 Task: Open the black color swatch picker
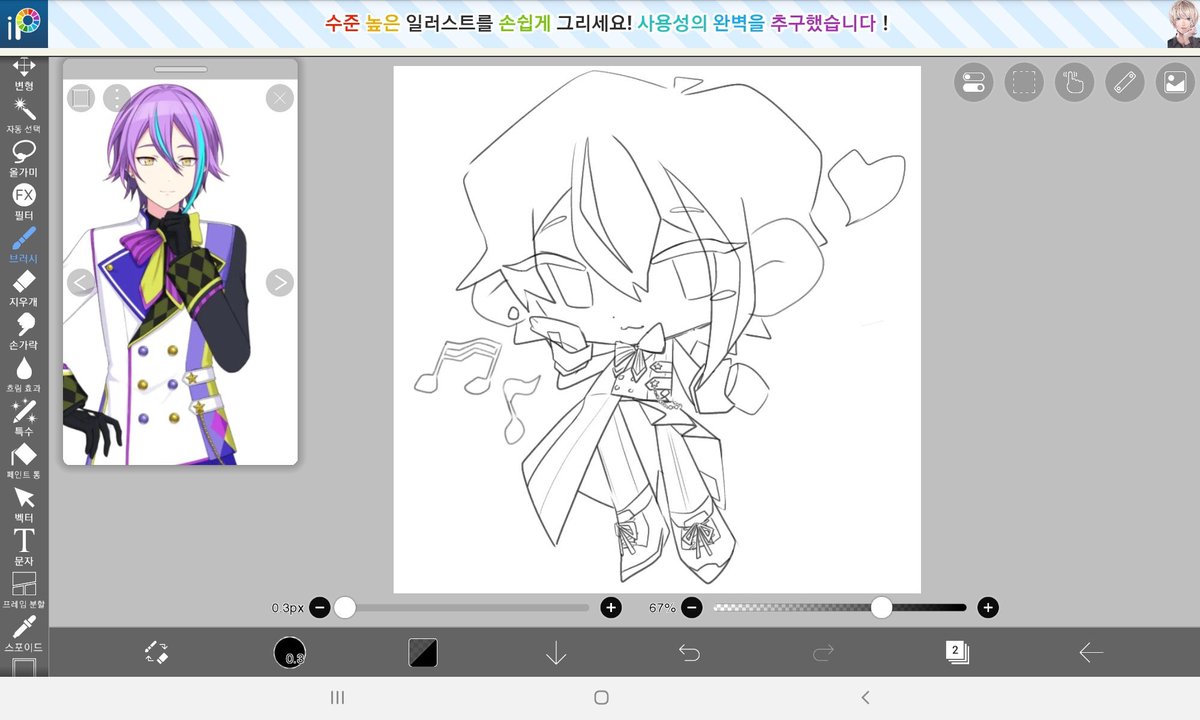pyautogui.click(x=423, y=653)
